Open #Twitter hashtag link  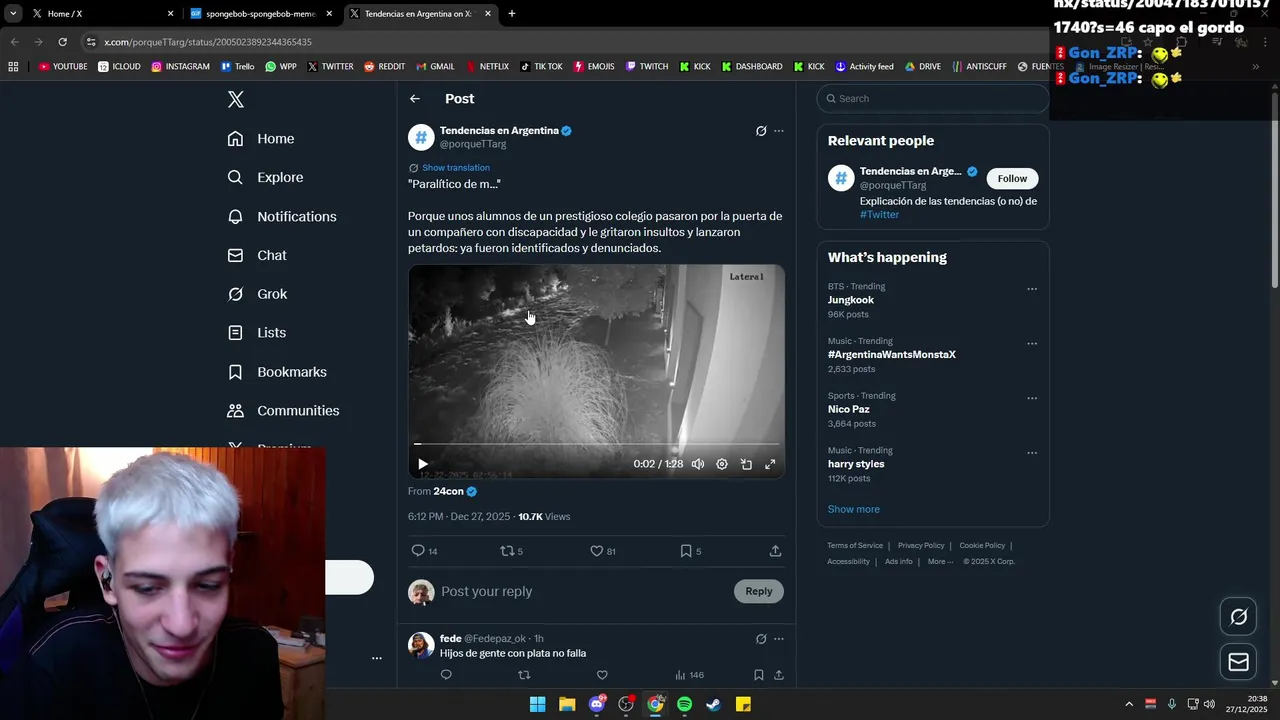pos(879,215)
